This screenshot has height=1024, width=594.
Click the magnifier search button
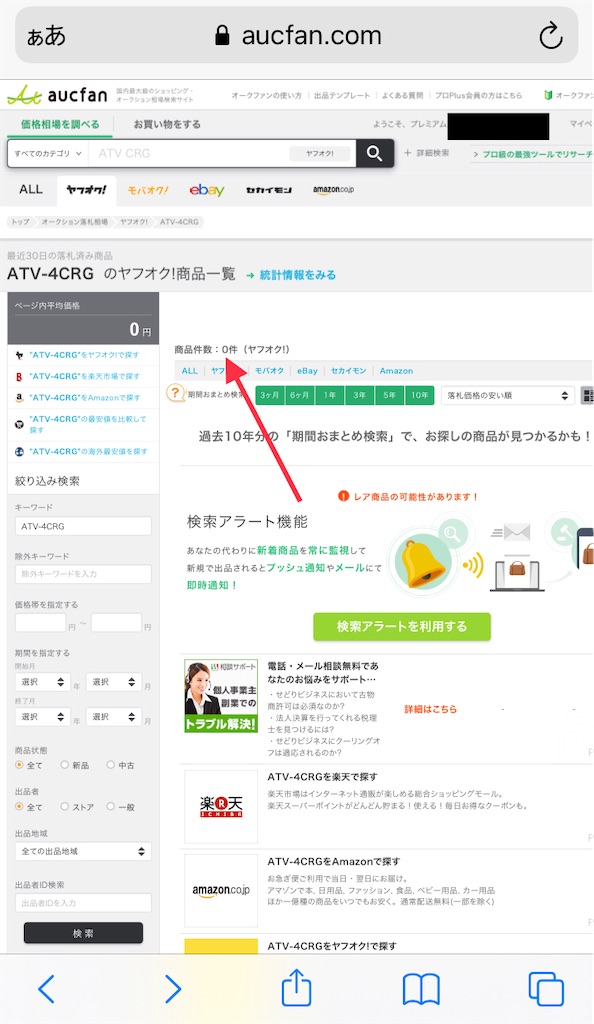click(x=375, y=153)
